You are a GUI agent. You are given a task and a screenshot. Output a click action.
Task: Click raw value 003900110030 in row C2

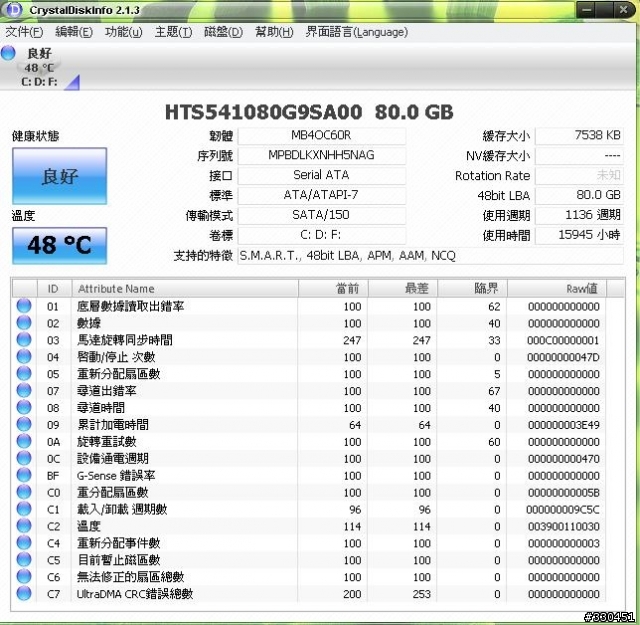tap(563, 527)
